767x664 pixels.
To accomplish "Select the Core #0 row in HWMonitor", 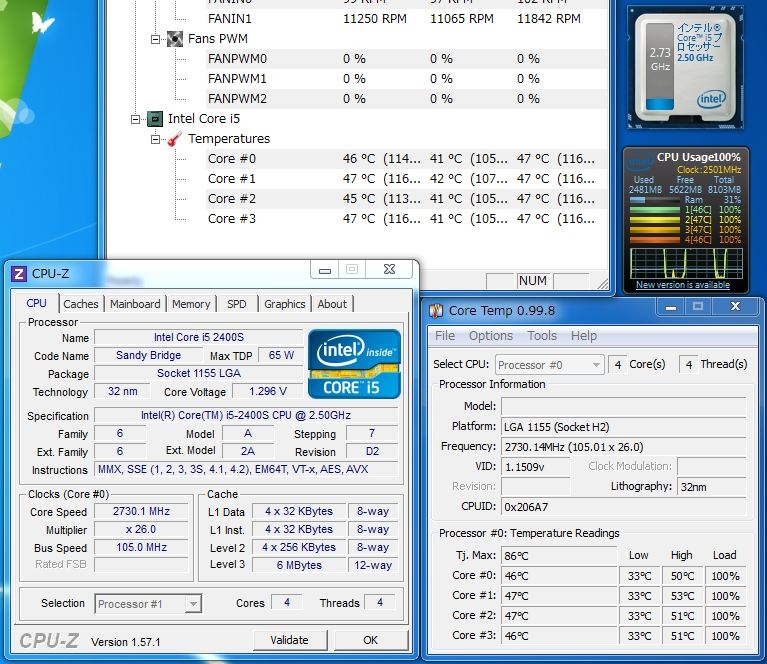I will pos(232,159).
